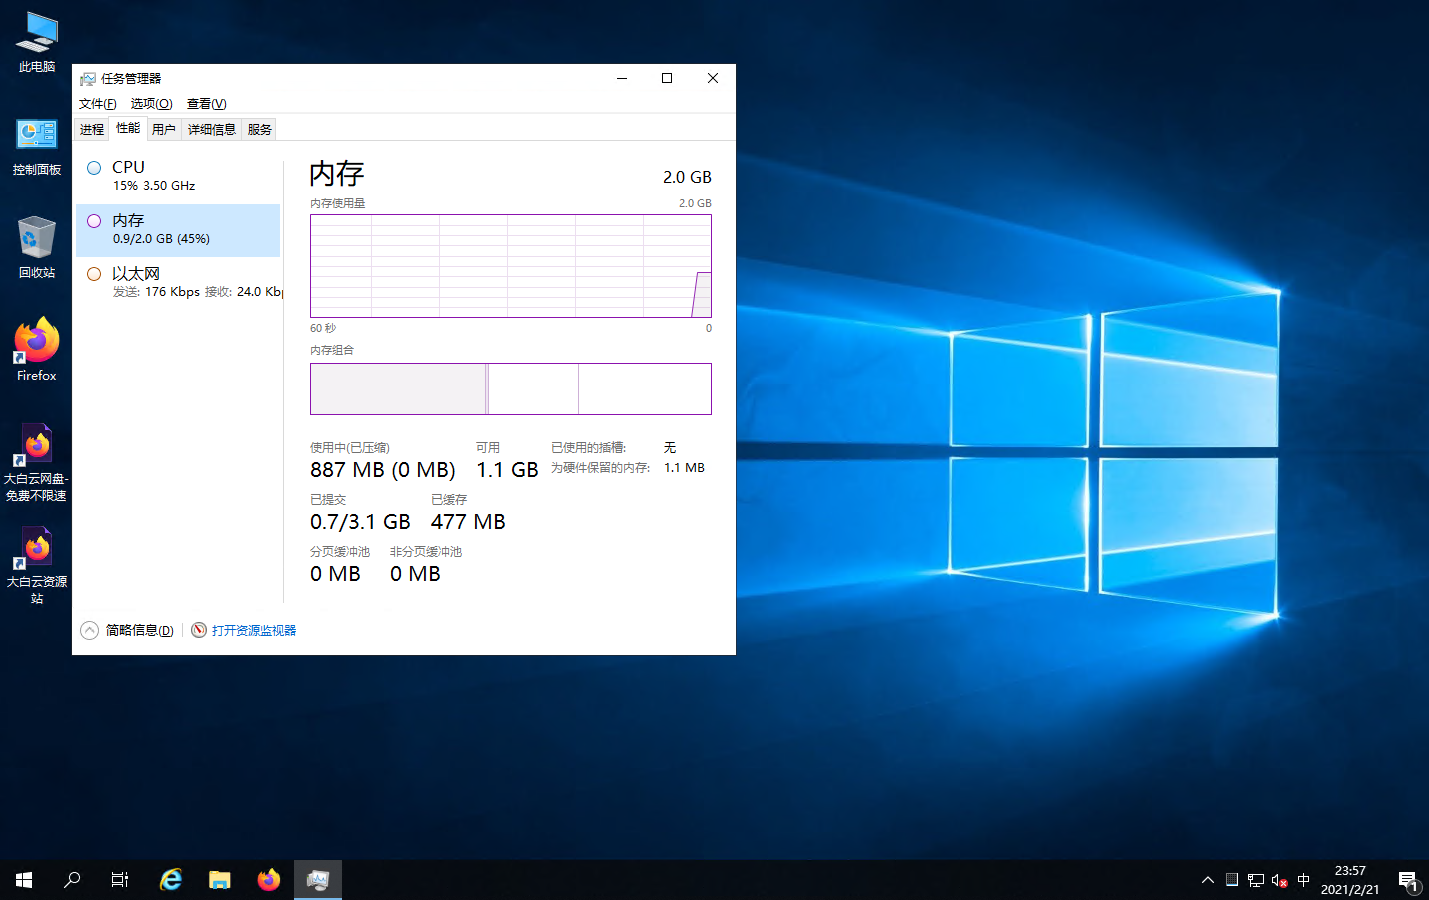Click the security tray icon left of network
The height and width of the screenshot is (900, 1429).
click(x=1232, y=880)
